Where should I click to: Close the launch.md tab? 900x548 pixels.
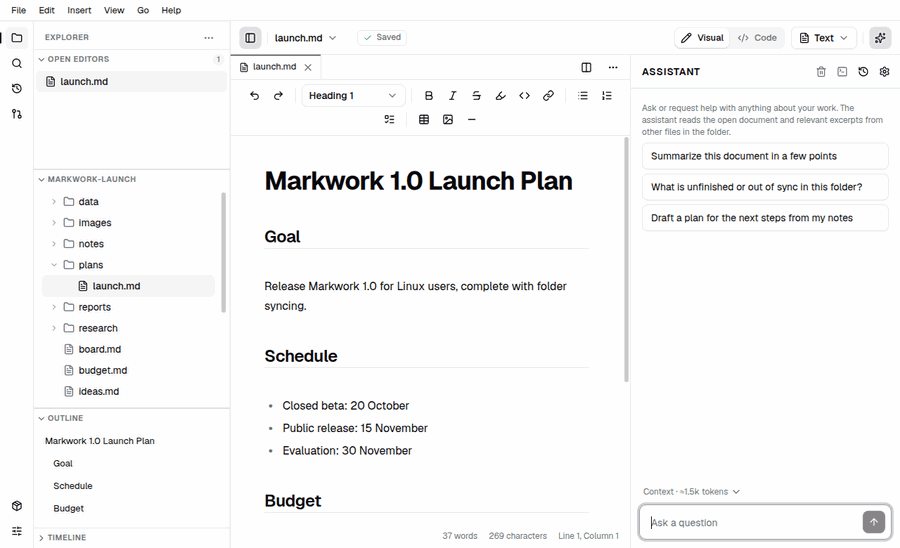(308, 67)
